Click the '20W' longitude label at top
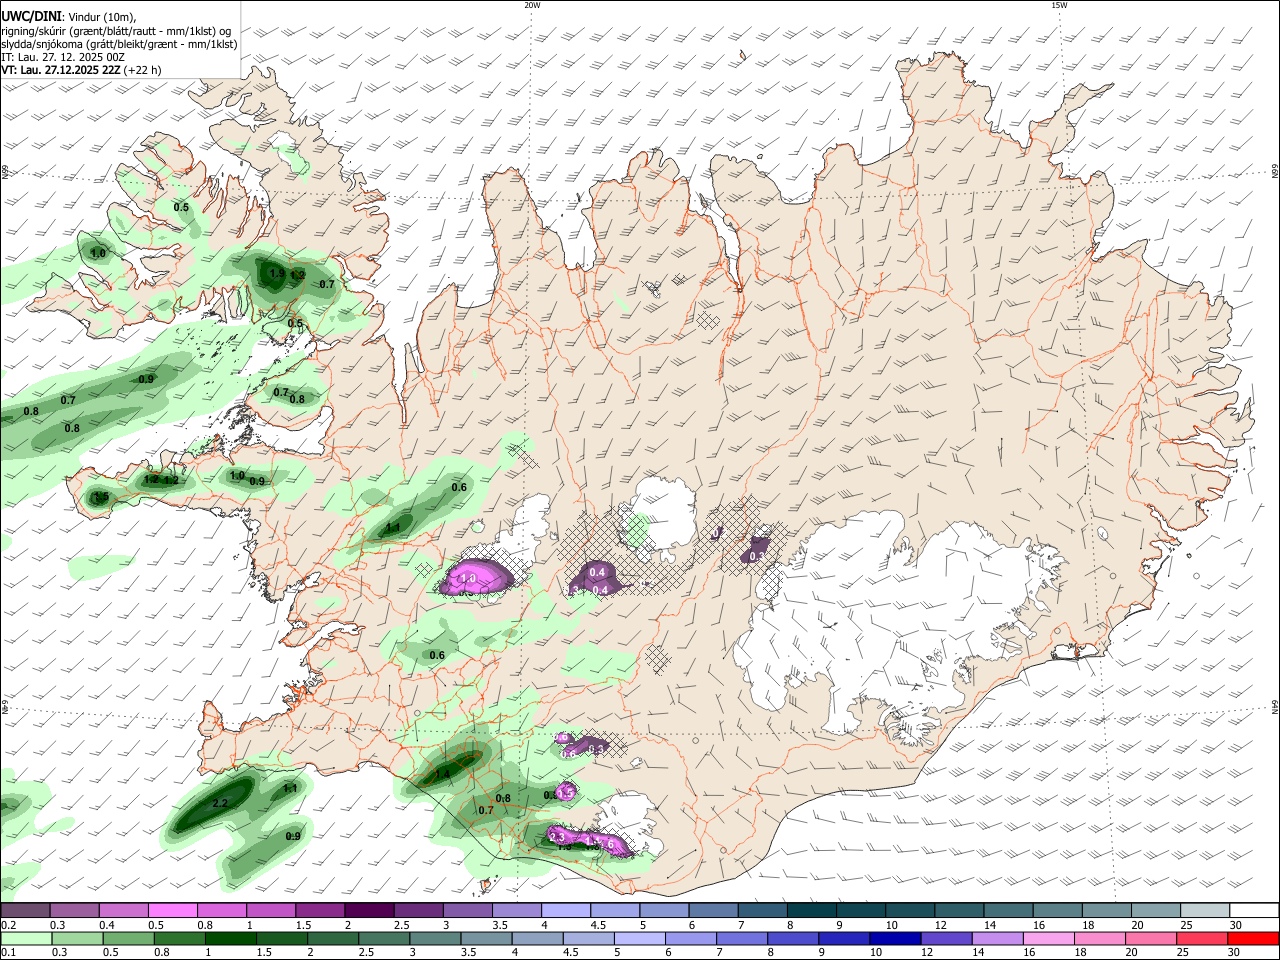The width and height of the screenshot is (1280, 960). point(532,5)
